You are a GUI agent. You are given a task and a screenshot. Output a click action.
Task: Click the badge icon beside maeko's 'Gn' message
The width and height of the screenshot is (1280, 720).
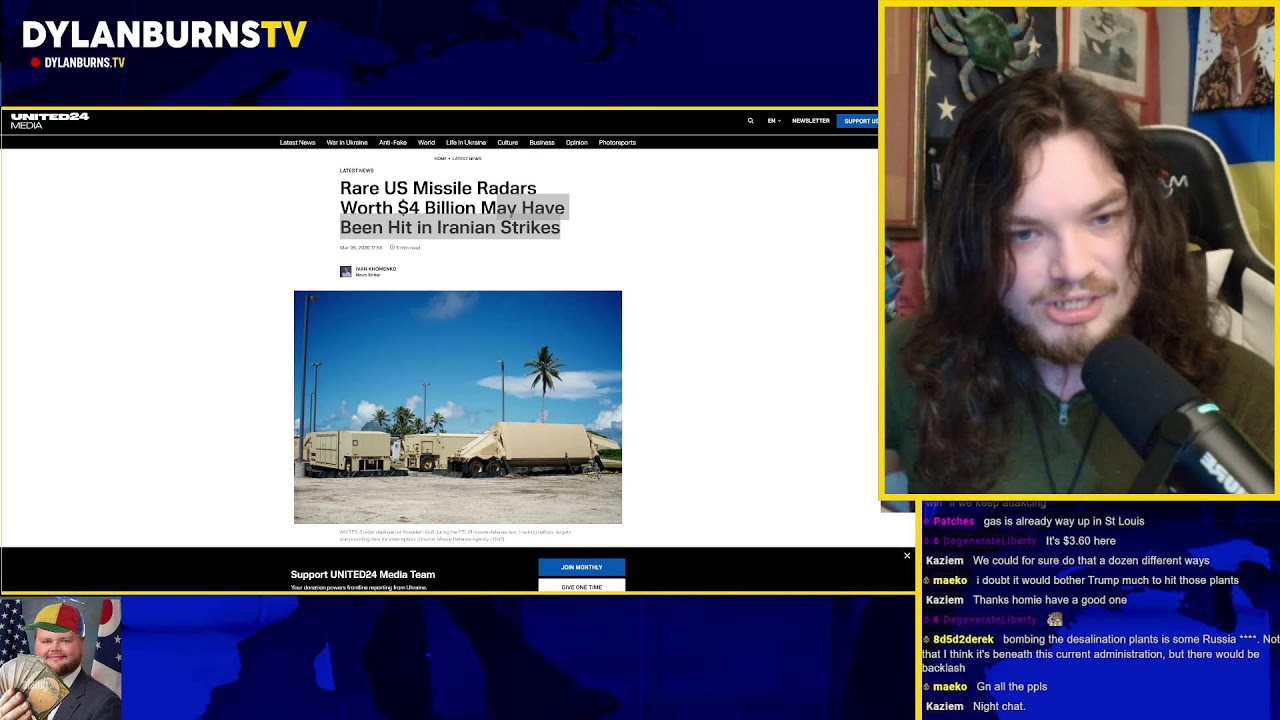[x=927, y=687]
